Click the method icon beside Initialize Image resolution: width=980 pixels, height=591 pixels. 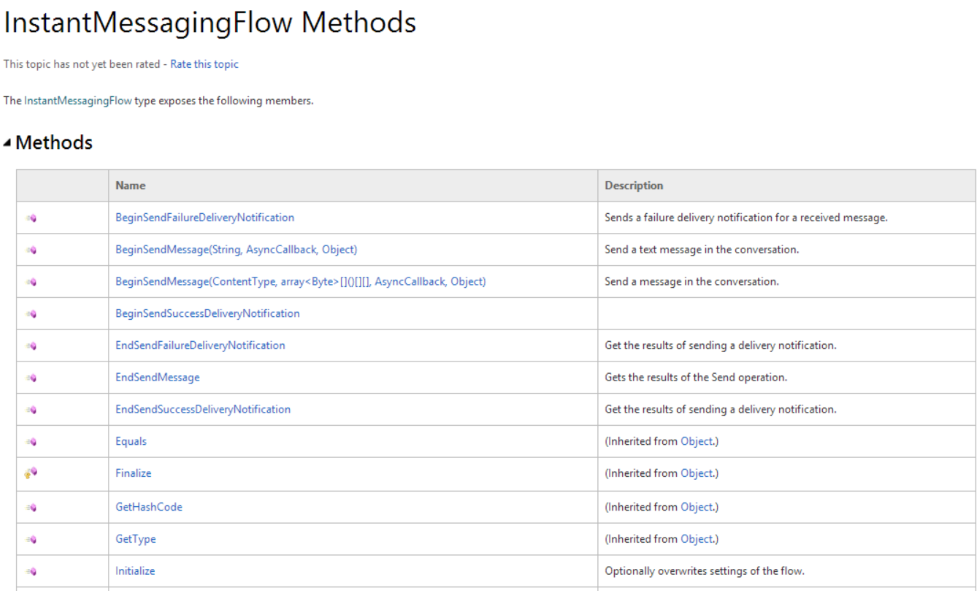[x=31, y=571]
